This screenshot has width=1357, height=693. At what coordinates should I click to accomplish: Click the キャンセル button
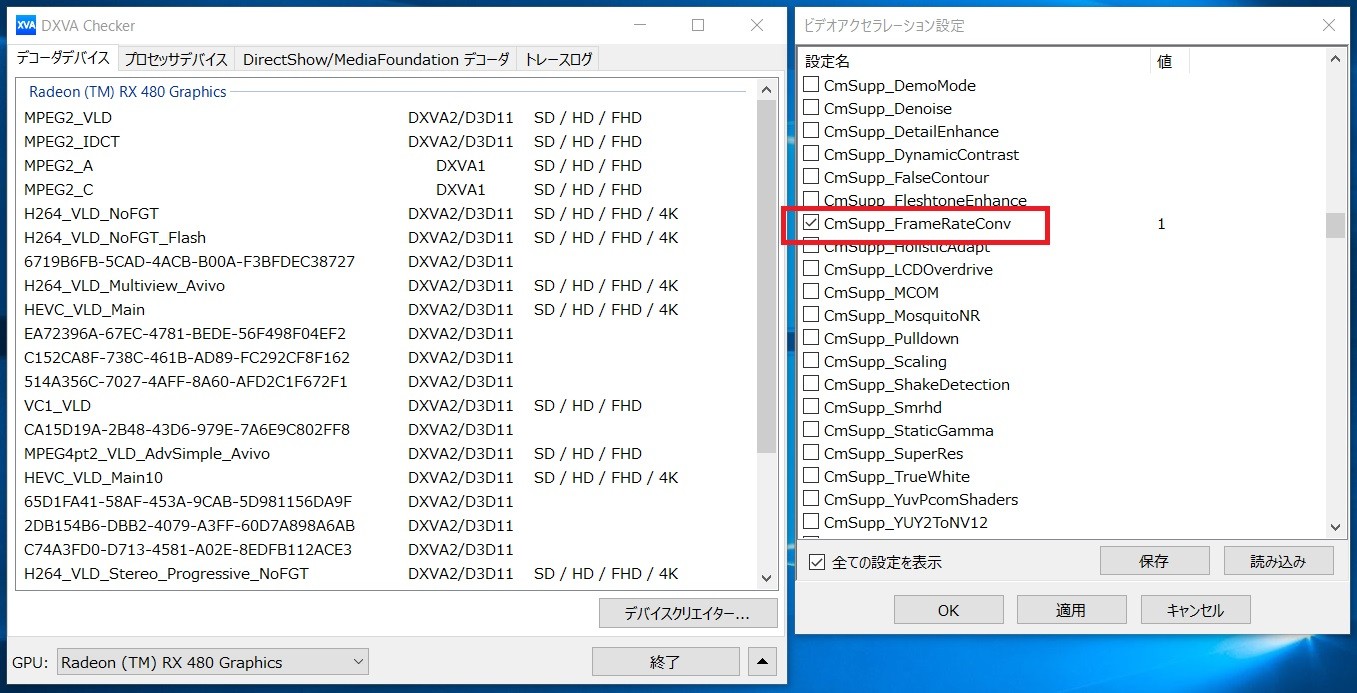tap(1195, 610)
